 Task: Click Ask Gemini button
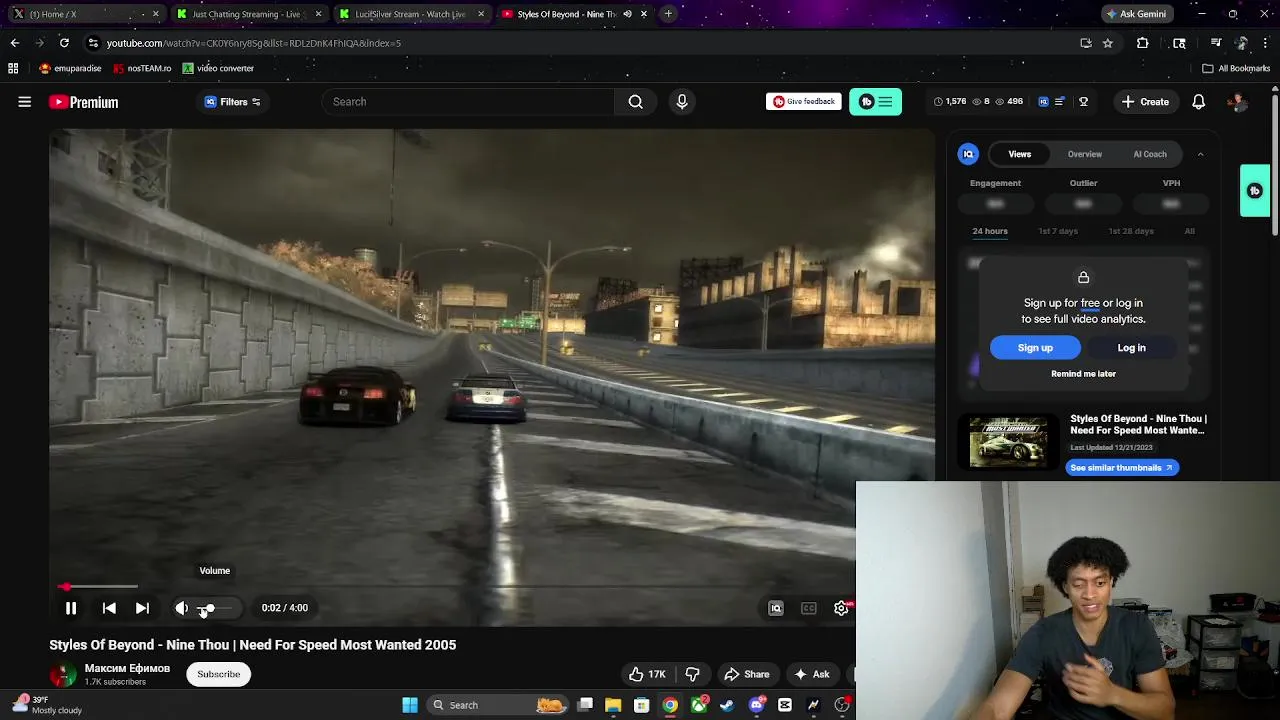pyautogui.click(x=1135, y=14)
